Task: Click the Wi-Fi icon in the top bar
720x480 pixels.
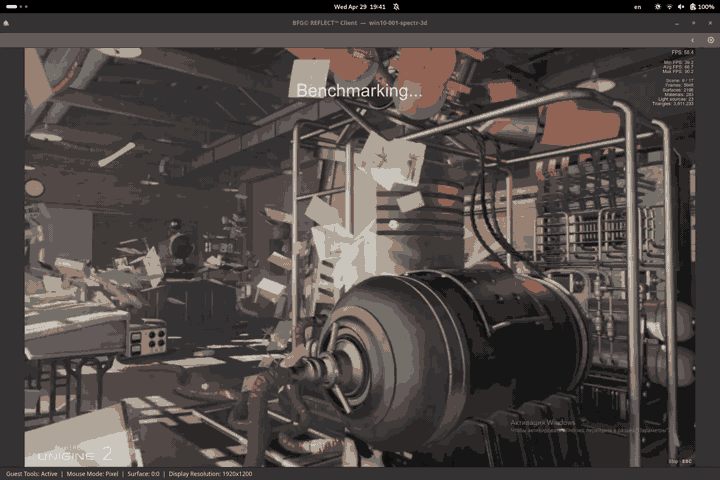Action: click(669, 7)
